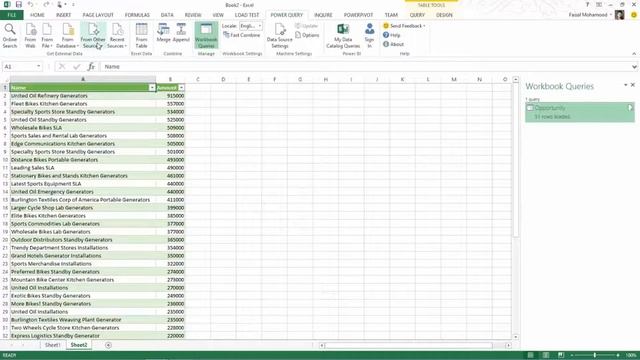This screenshot has height=360, width=640.
Task: Switch to the DESIGN table tools tab
Action: click(444, 15)
